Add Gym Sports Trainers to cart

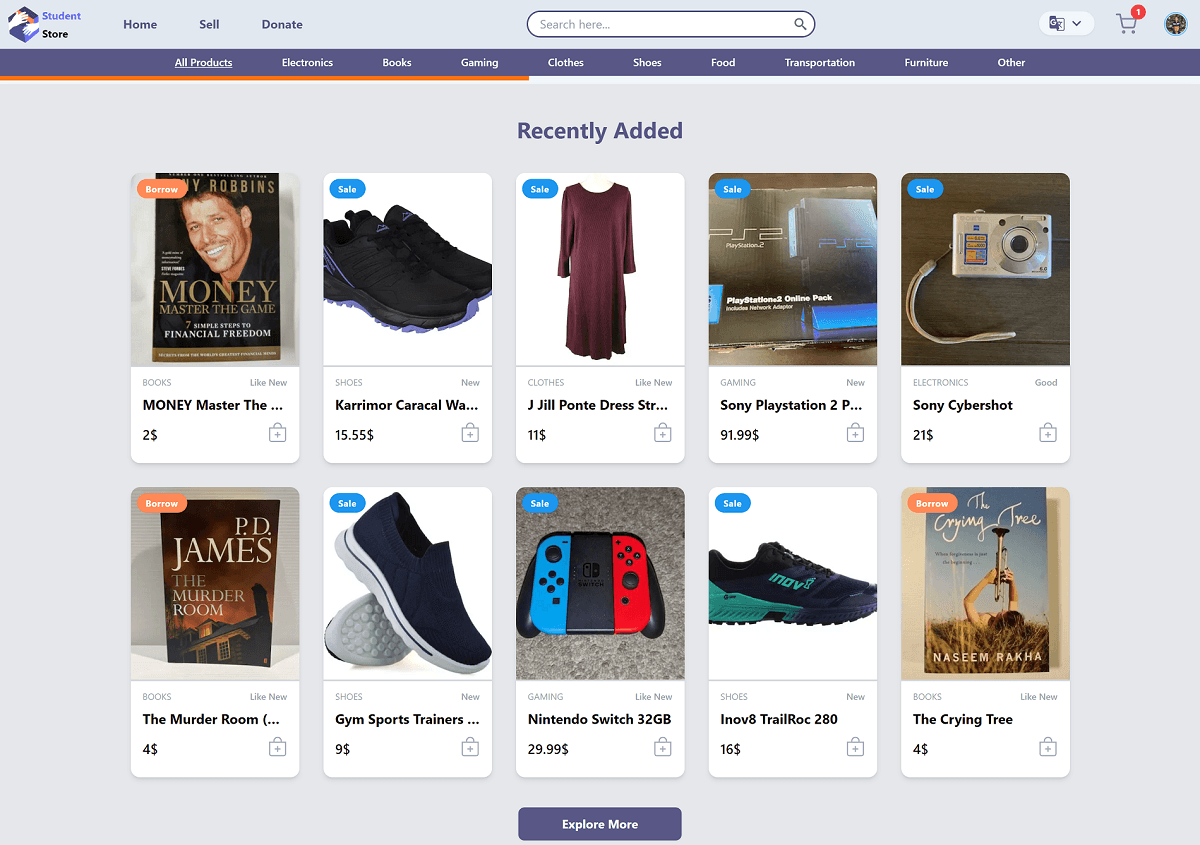click(x=470, y=747)
